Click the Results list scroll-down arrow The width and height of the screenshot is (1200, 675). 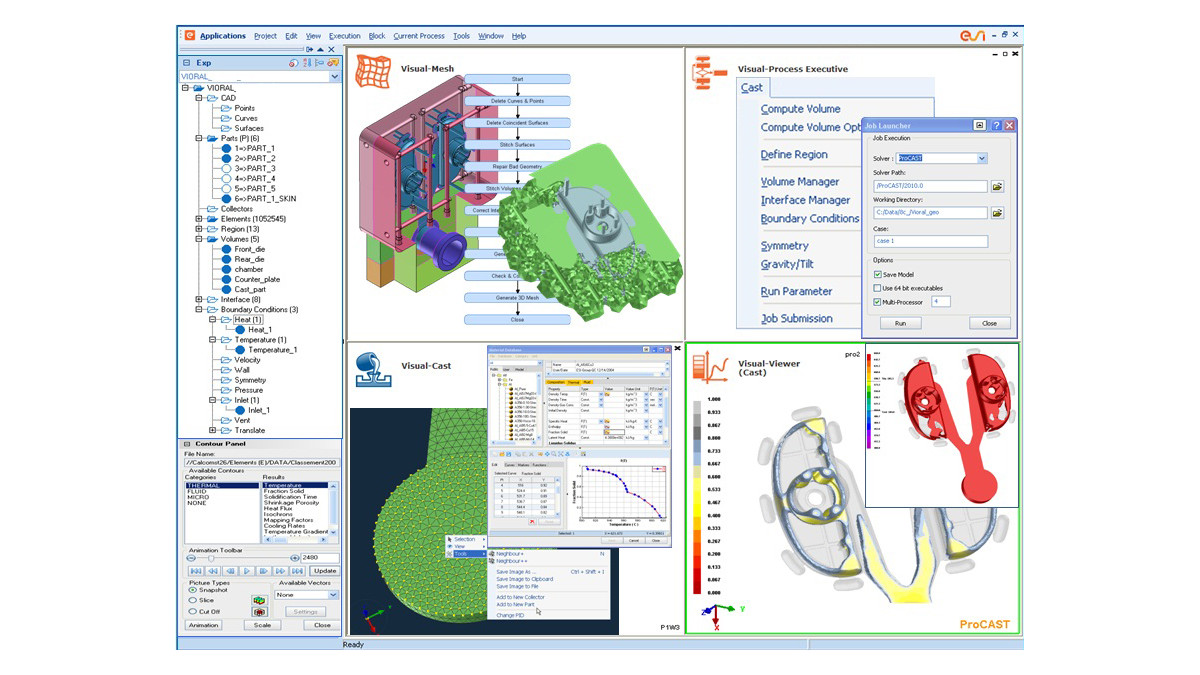pos(335,532)
